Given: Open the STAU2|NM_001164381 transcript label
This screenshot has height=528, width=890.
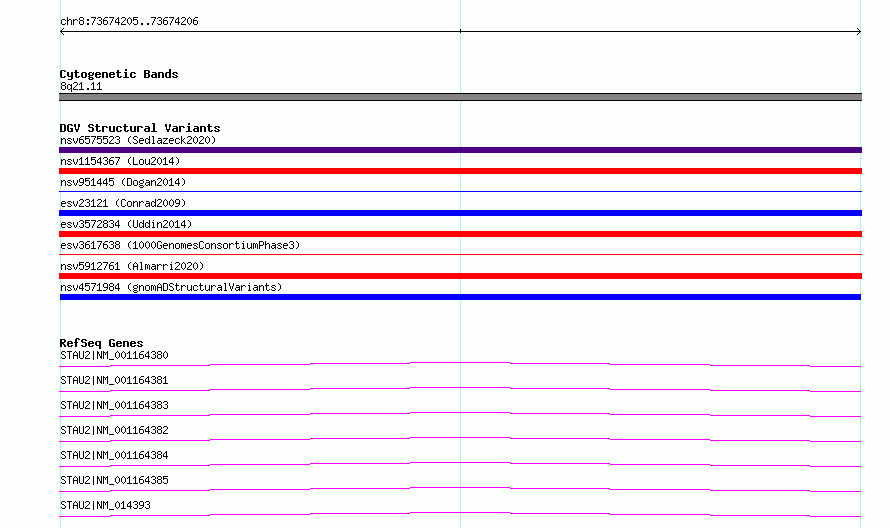Looking at the screenshot, I should coord(114,380).
